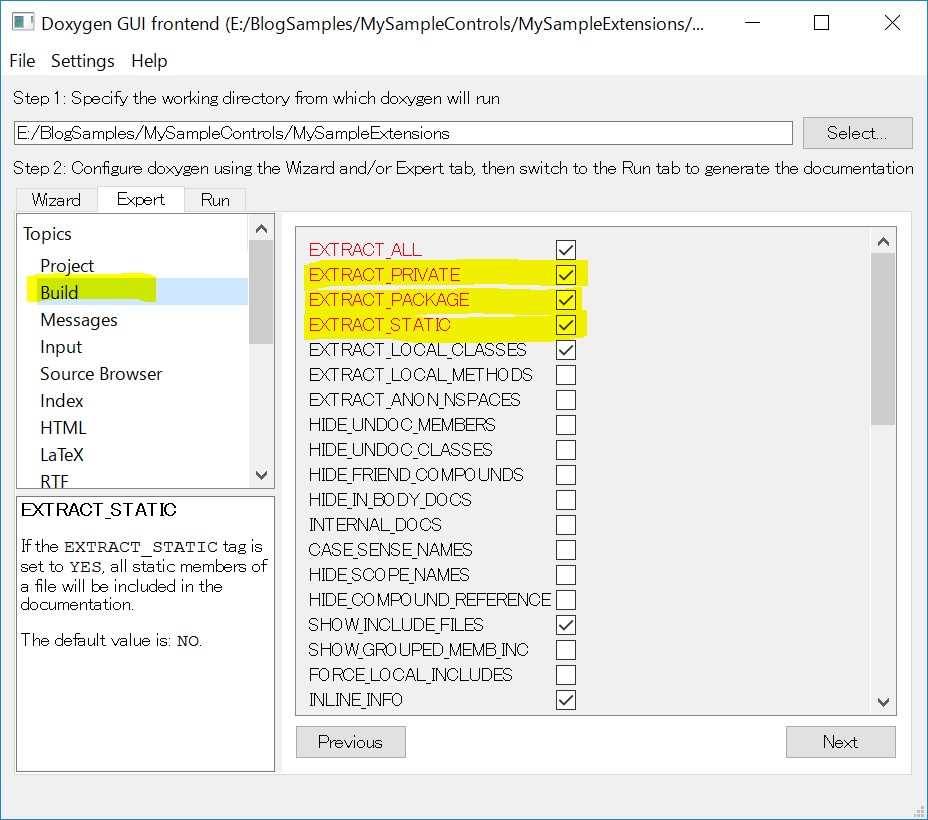Select the Index topic
Screen dimensions: 928x820
pos(62,401)
